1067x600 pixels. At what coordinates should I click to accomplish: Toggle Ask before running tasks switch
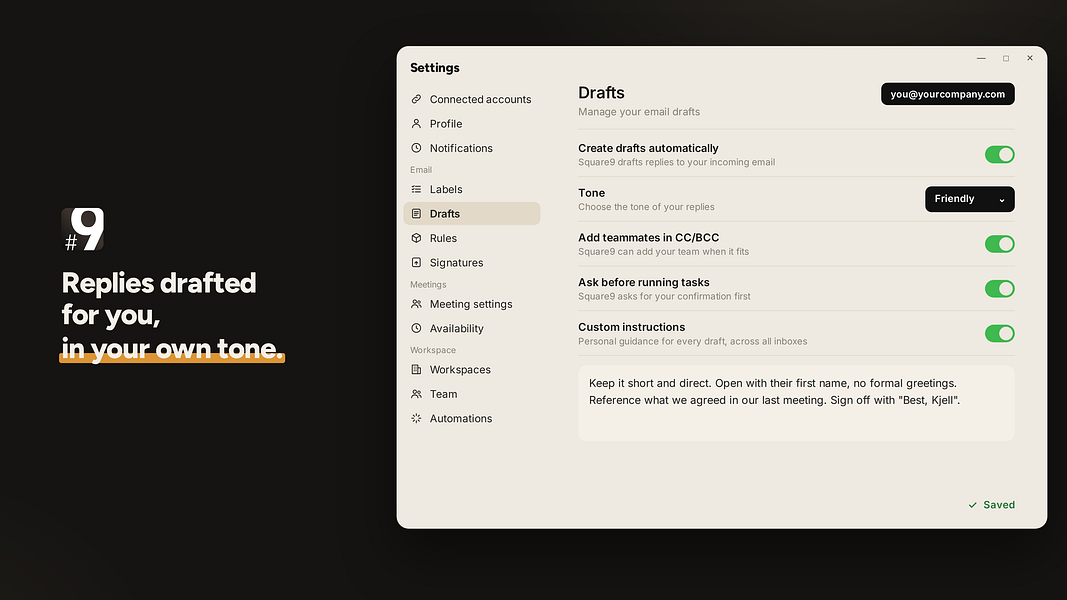1000,289
